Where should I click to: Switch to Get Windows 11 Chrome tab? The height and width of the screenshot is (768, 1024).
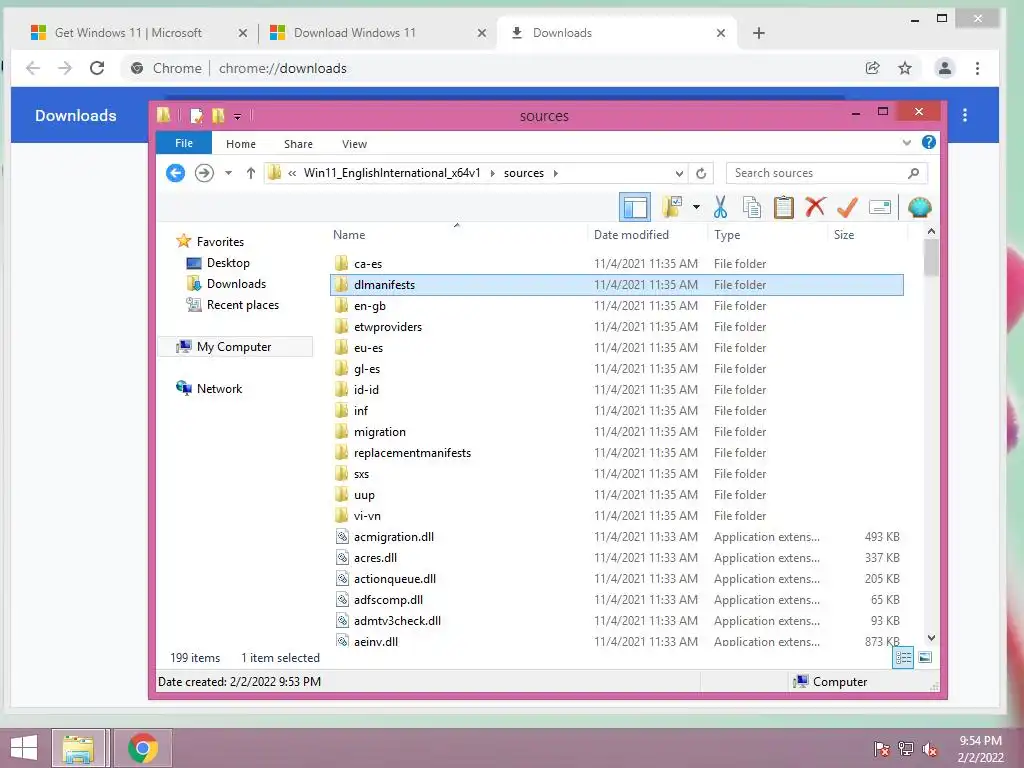(x=128, y=33)
